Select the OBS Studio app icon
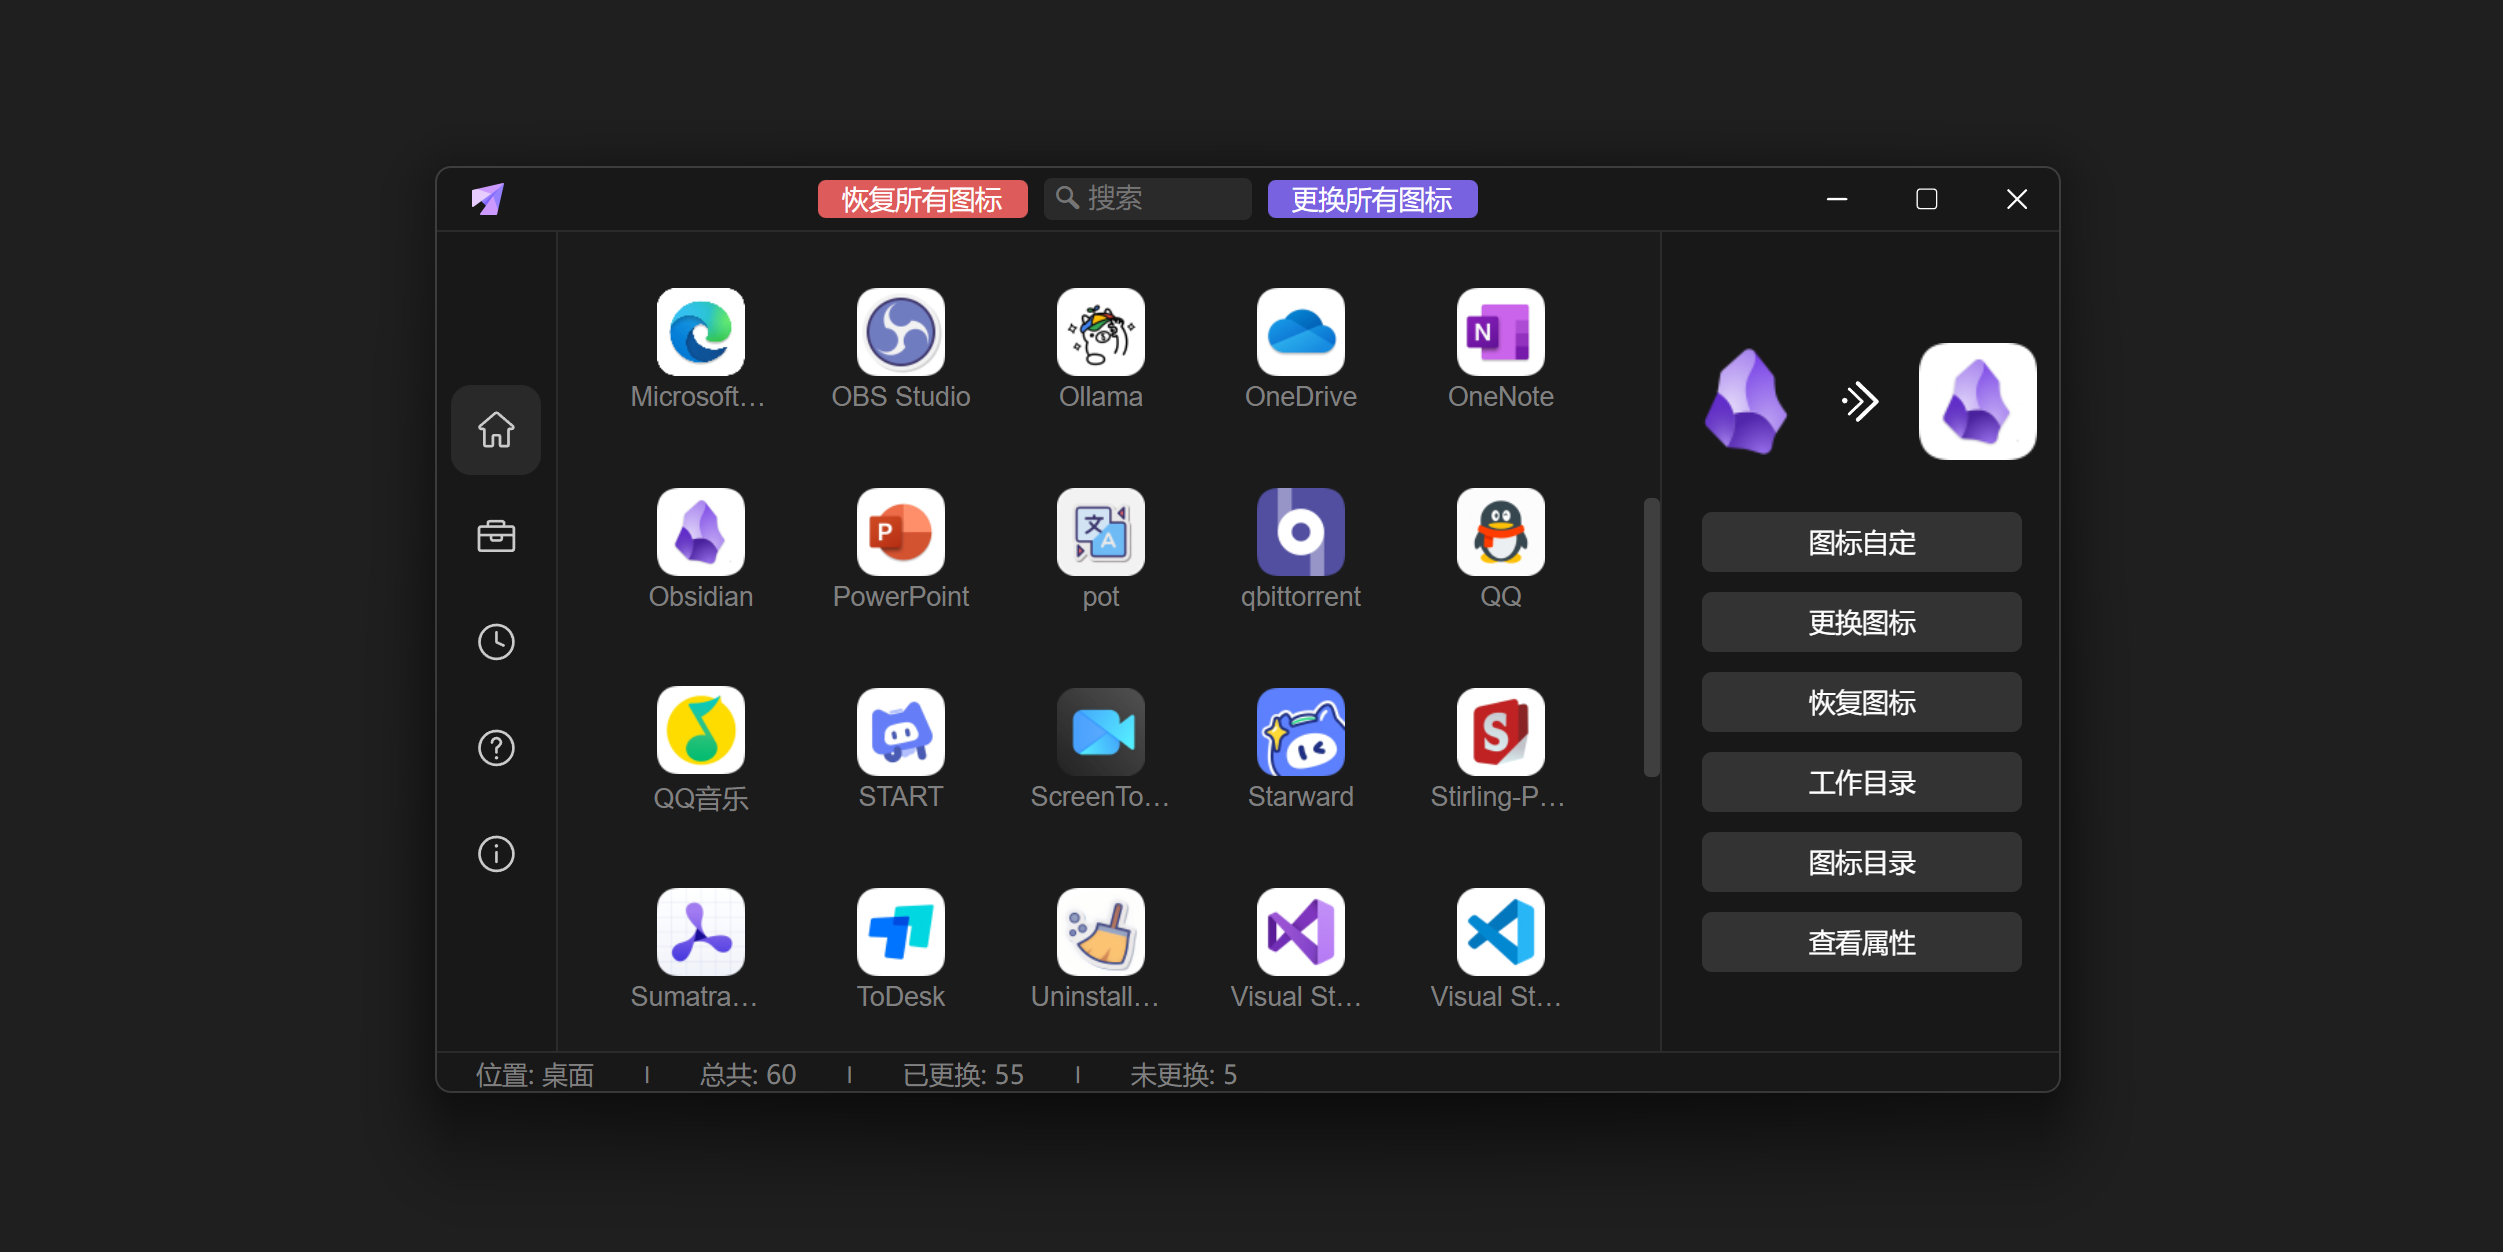The width and height of the screenshot is (2503, 1252). 900,332
